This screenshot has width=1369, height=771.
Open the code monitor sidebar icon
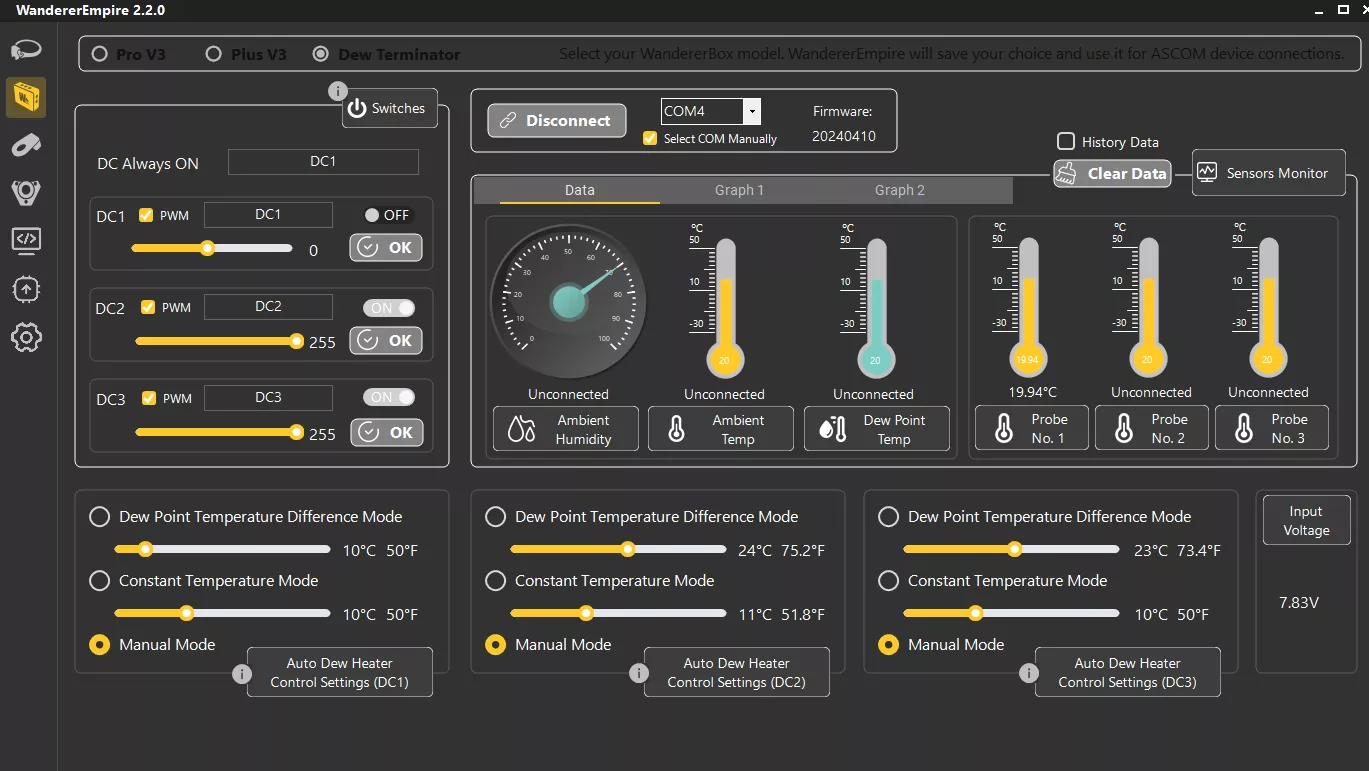pyautogui.click(x=26, y=239)
